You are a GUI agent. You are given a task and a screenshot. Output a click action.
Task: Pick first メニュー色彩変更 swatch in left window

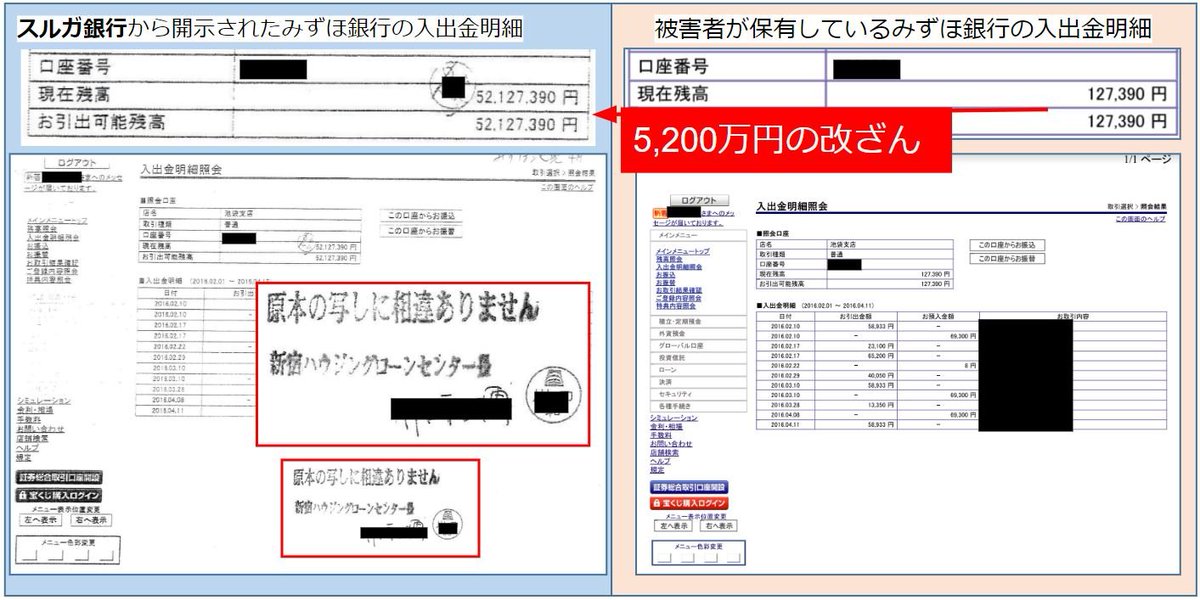31,556
